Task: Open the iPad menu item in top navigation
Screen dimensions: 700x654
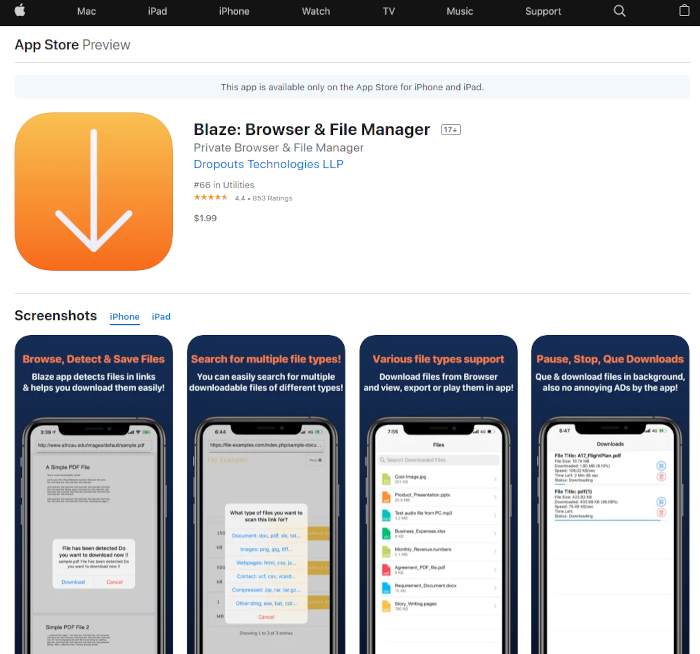Action: point(158,11)
